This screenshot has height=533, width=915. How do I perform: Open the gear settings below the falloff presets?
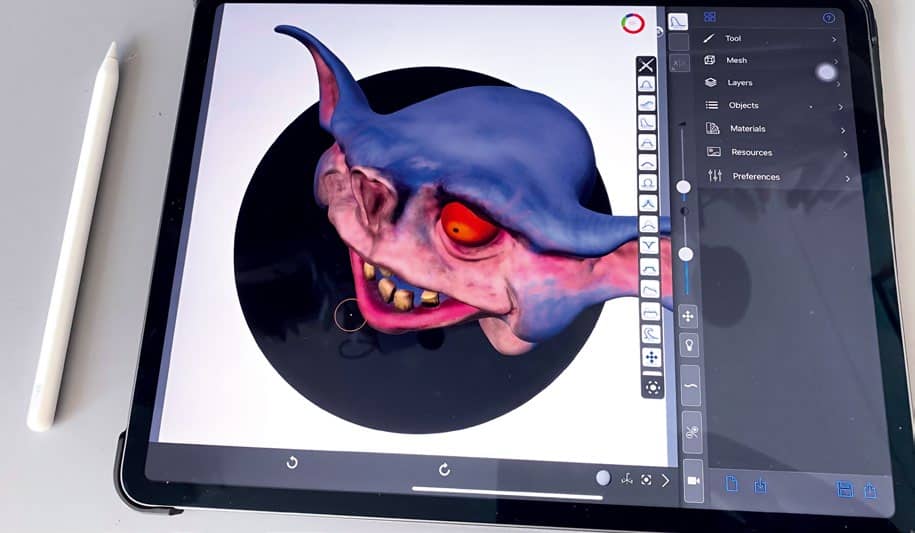(652, 388)
